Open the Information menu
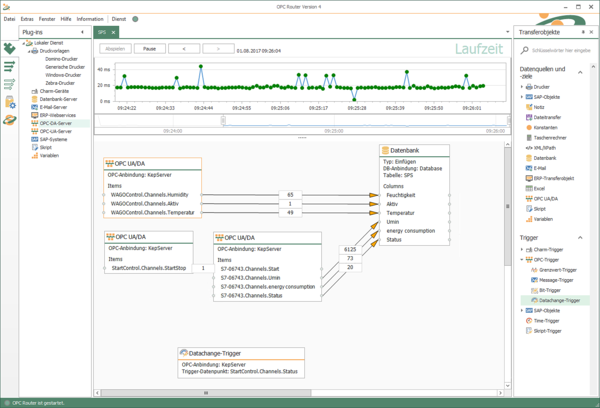 [90, 19]
